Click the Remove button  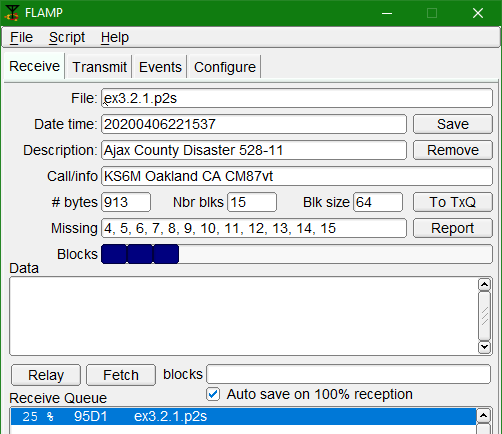coord(453,150)
